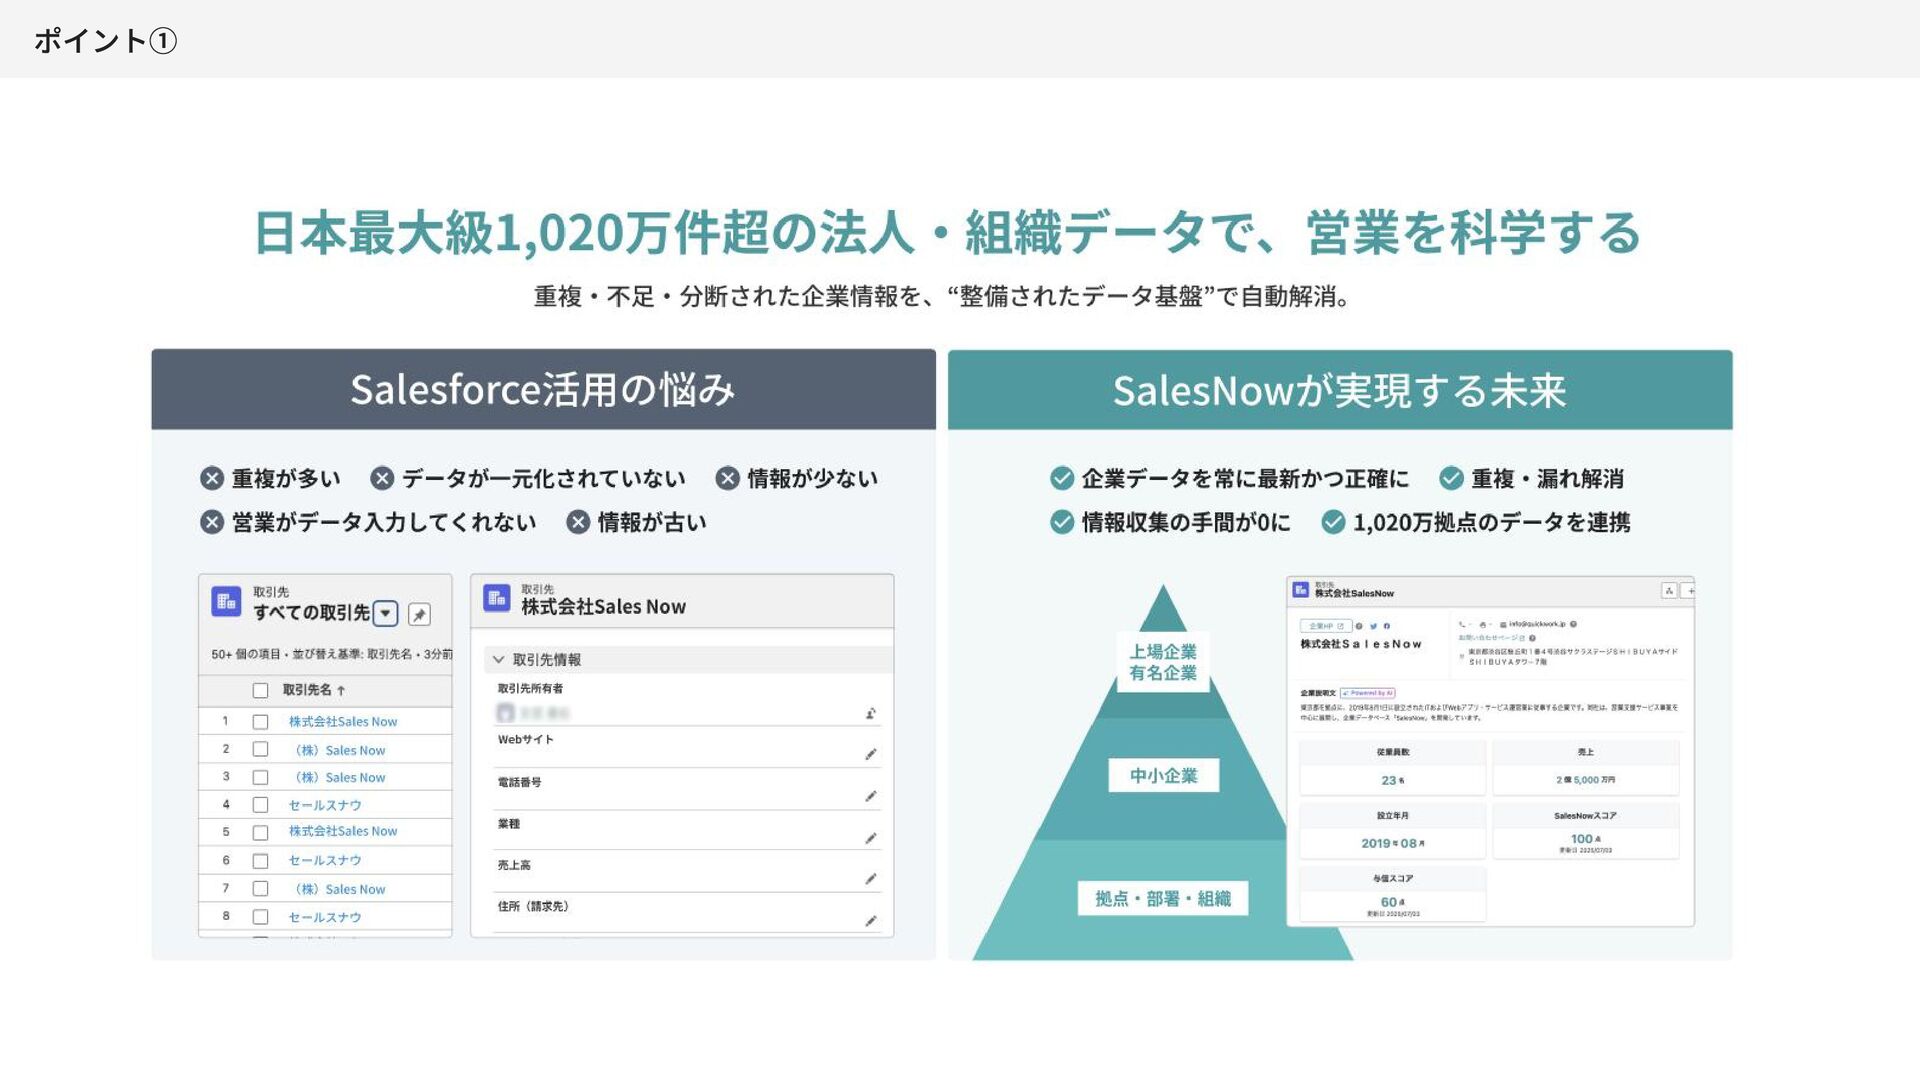Edit the 住所（請求先） field with pencil icon

871,921
